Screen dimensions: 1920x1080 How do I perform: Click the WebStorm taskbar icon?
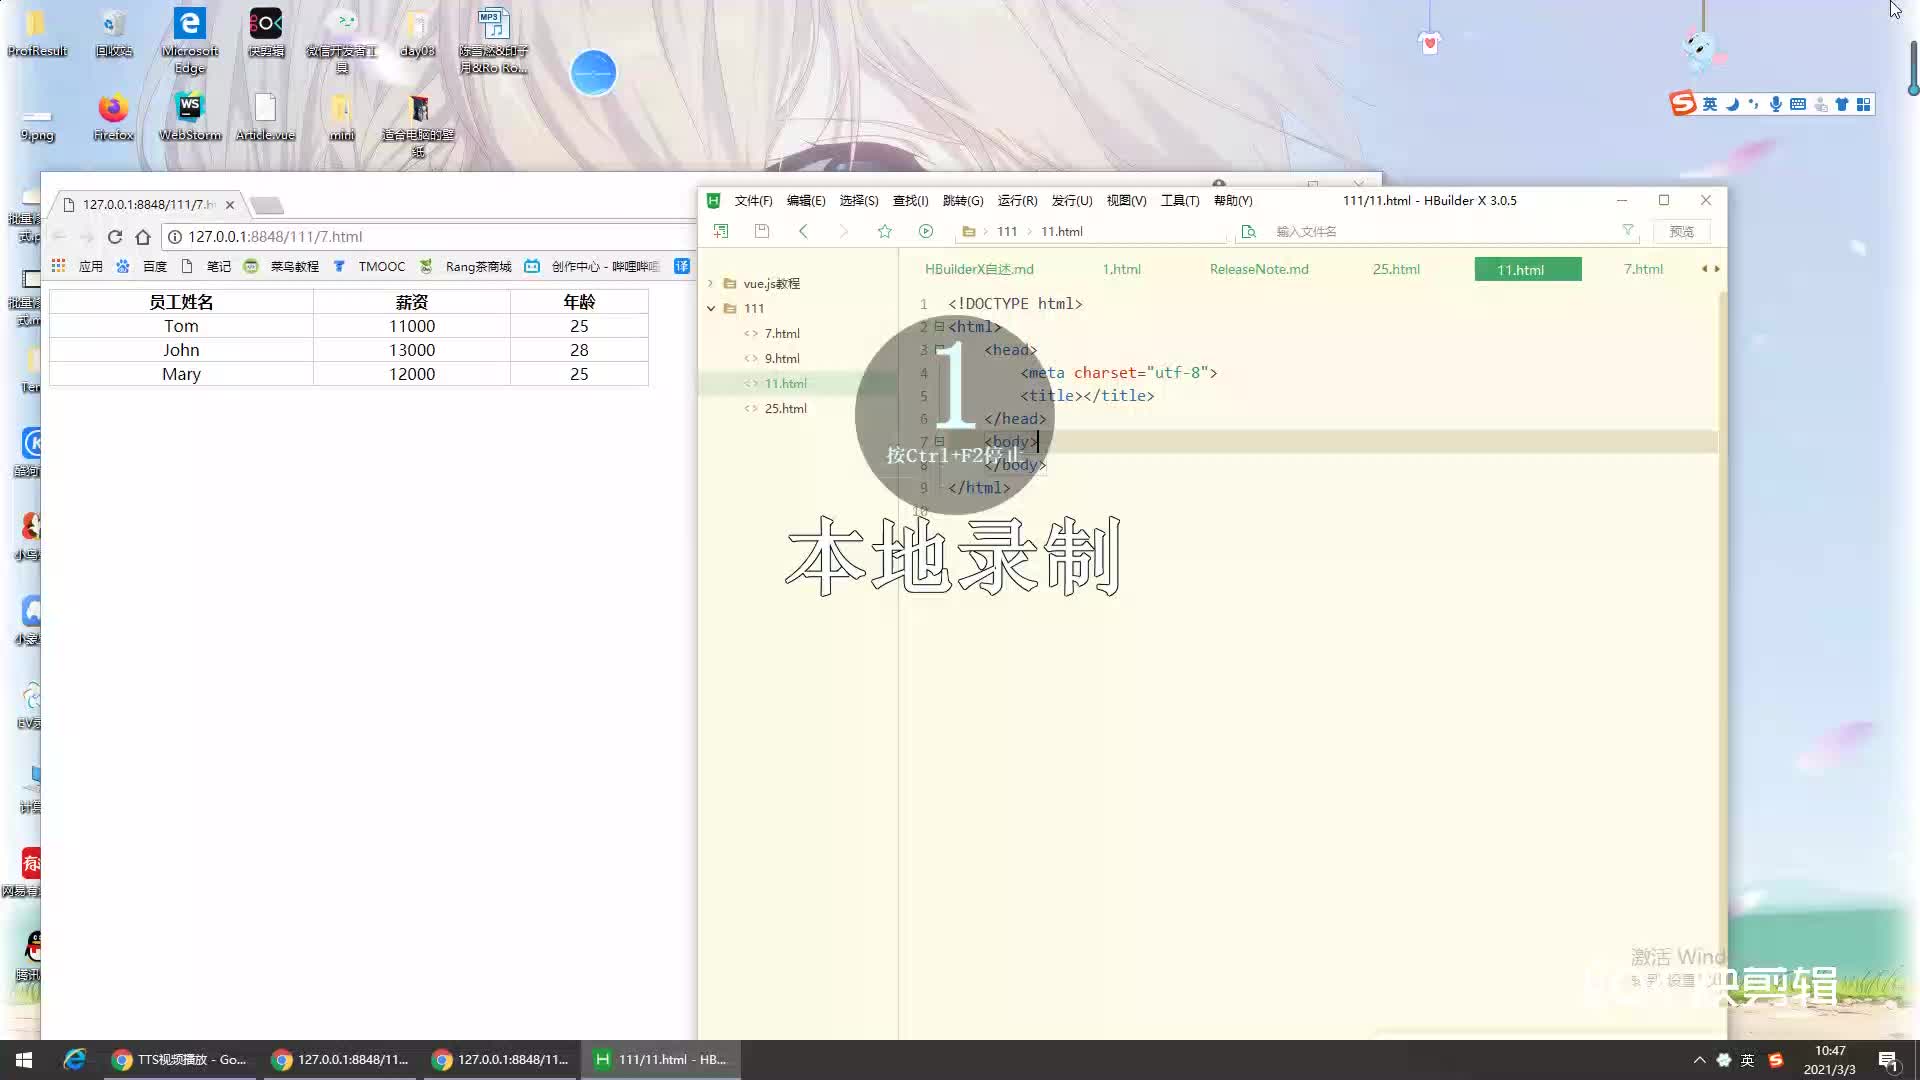click(x=189, y=116)
